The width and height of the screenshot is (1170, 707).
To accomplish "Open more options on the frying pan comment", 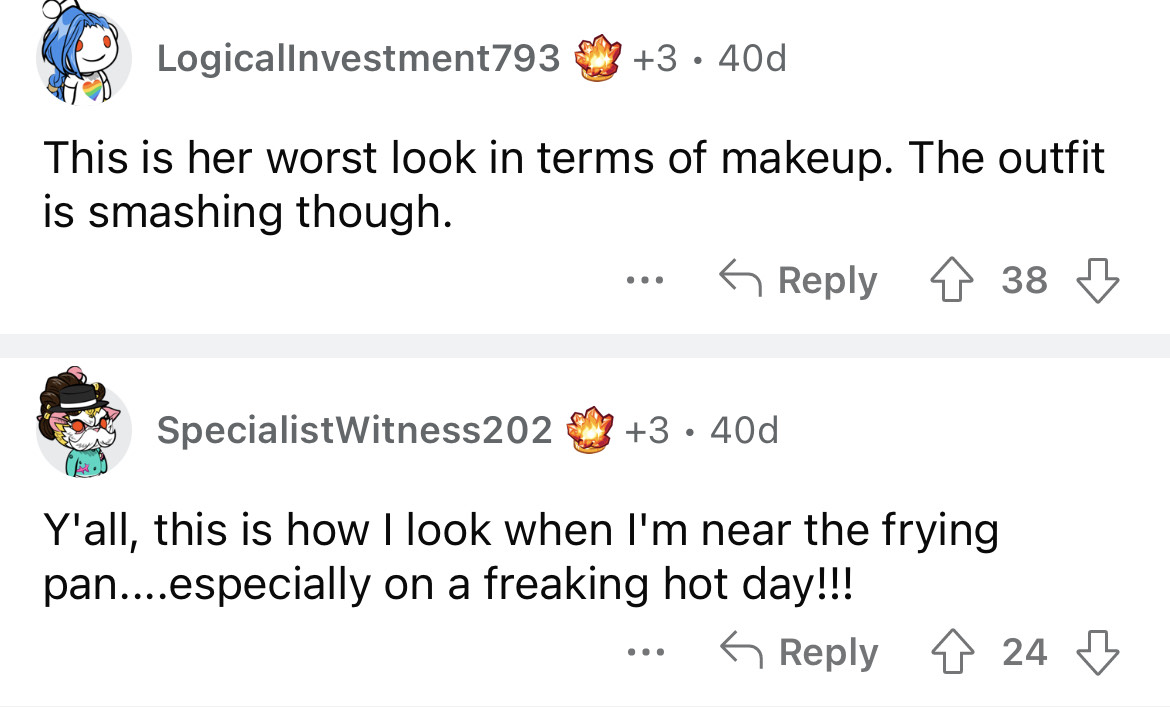I will (x=638, y=653).
